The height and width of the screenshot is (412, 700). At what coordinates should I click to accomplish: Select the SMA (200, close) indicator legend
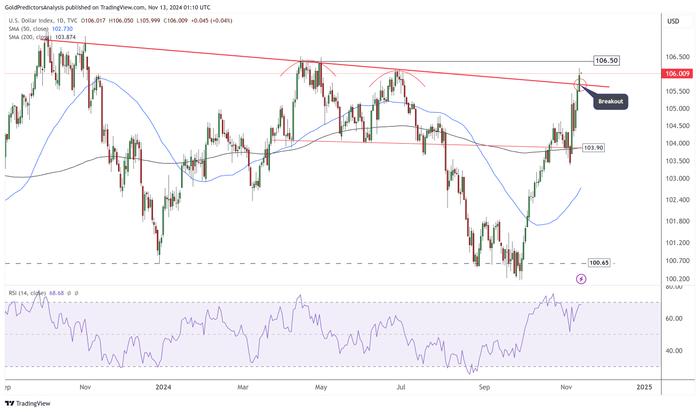pyautogui.click(x=41, y=37)
